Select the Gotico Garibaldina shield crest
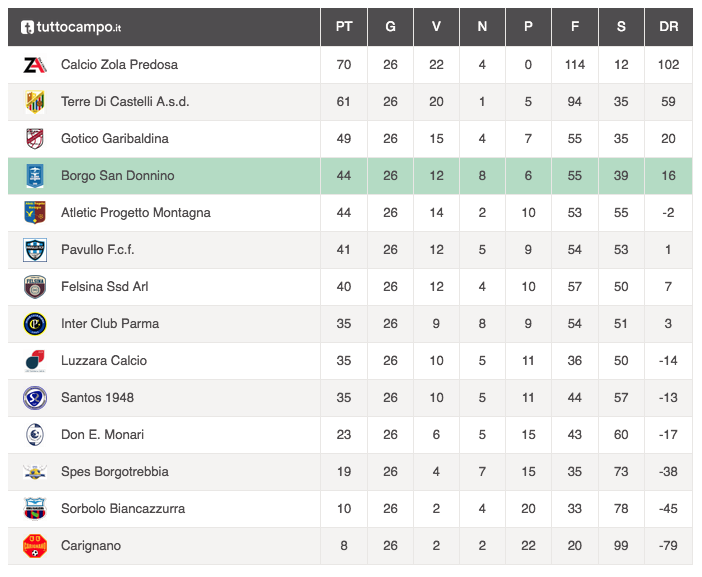 34,139
